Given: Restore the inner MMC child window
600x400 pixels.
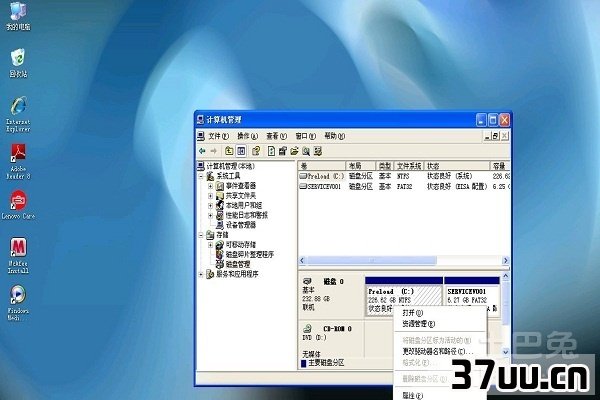Looking at the screenshot, I should point(496,136).
